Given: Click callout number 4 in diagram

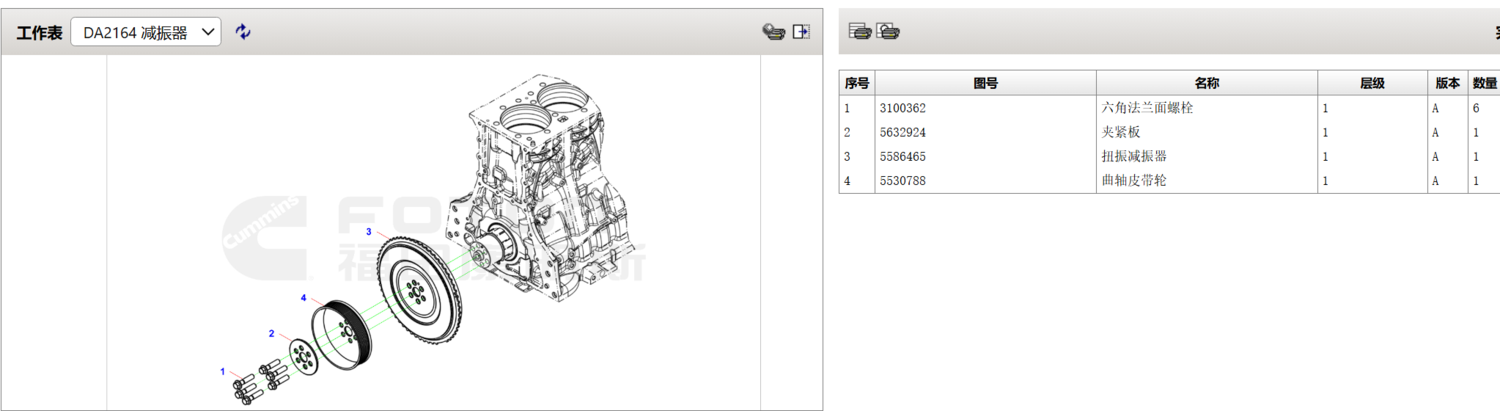Looking at the screenshot, I should [304, 298].
